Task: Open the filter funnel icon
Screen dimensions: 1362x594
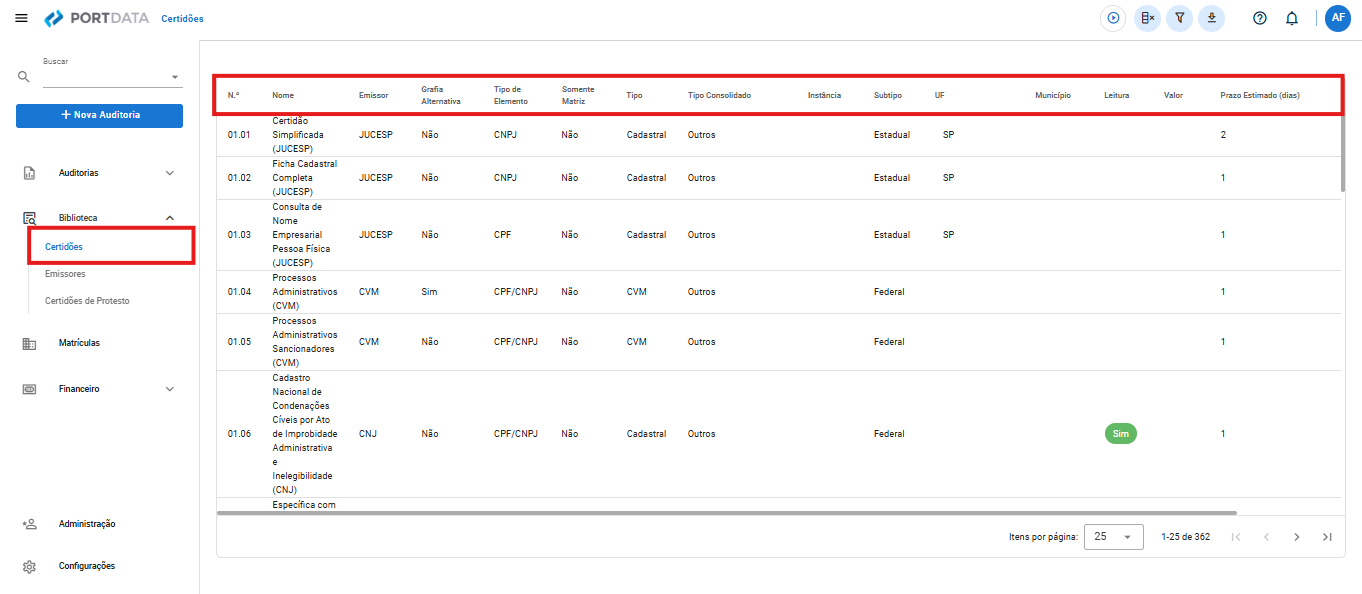Action: (x=1180, y=18)
